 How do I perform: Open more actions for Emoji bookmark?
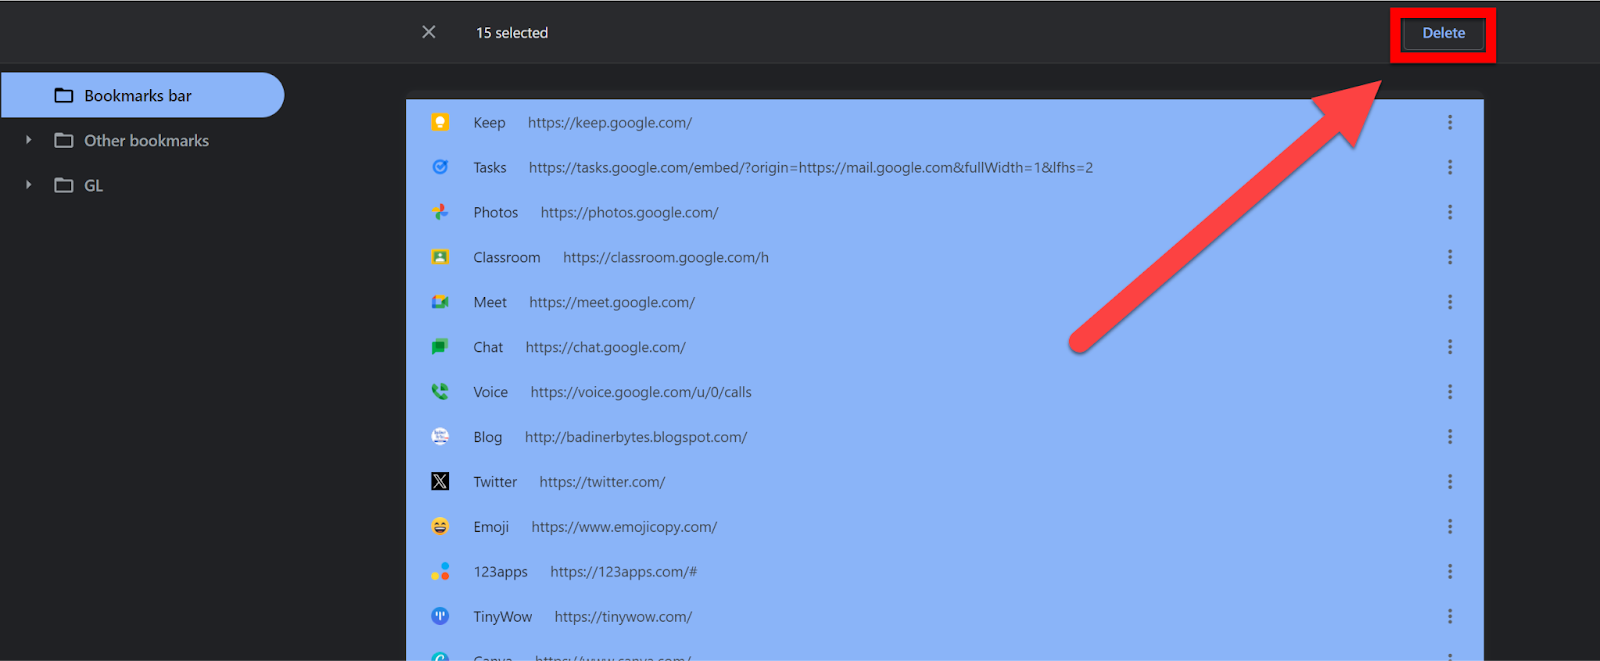(x=1450, y=527)
